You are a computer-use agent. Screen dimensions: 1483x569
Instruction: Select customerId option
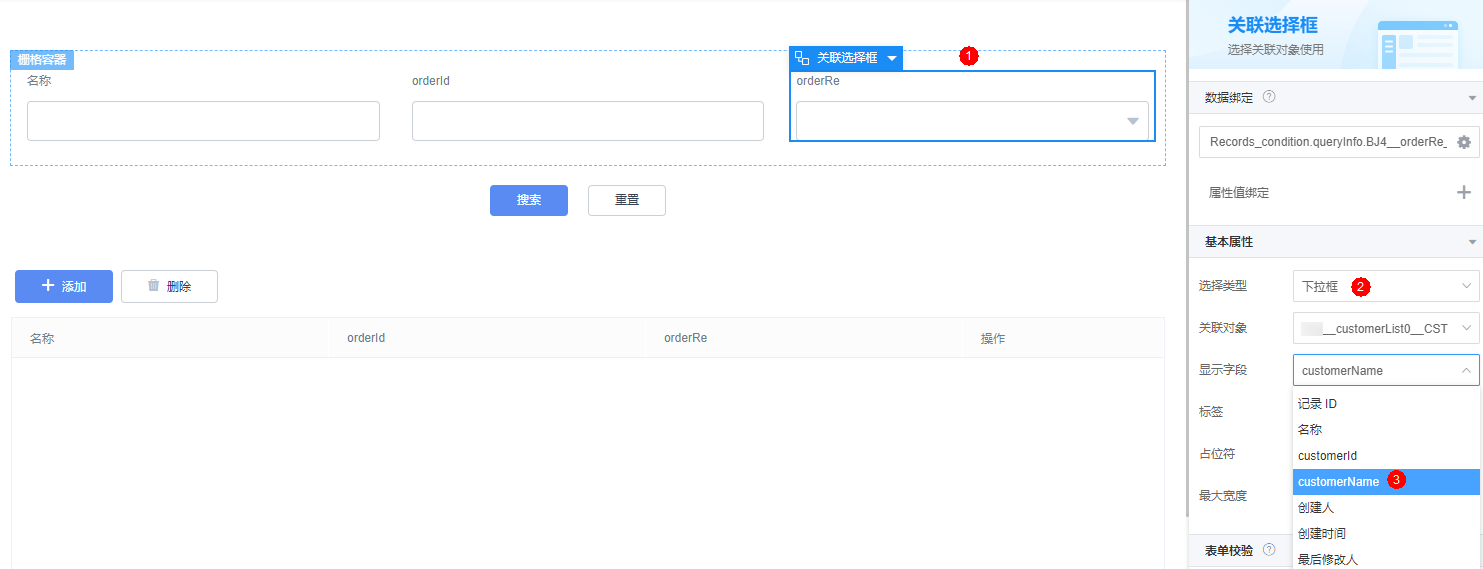pos(1386,456)
